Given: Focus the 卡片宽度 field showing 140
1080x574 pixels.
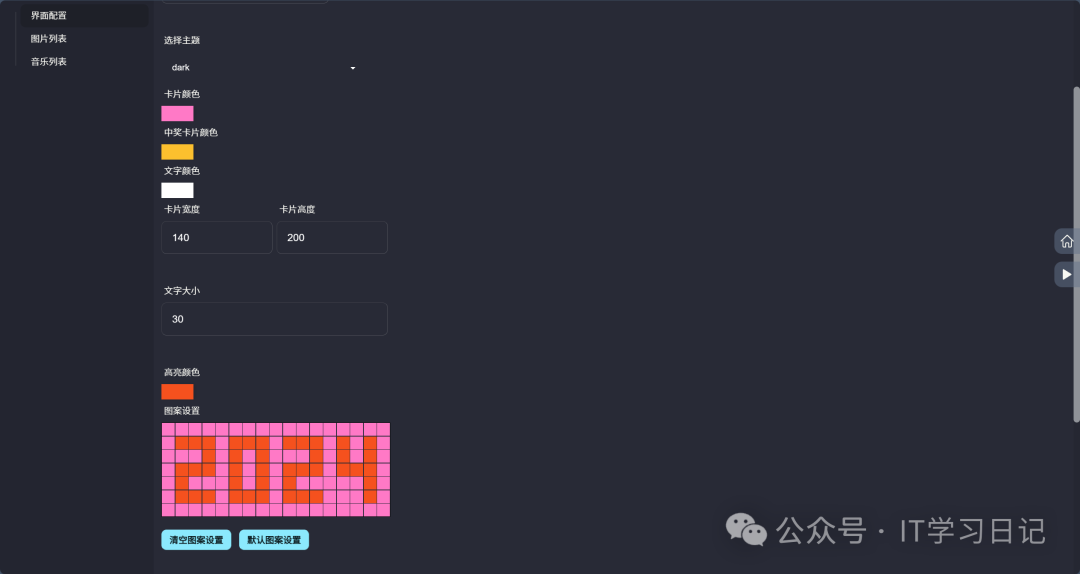Looking at the screenshot, I should (x=217, y=237).
